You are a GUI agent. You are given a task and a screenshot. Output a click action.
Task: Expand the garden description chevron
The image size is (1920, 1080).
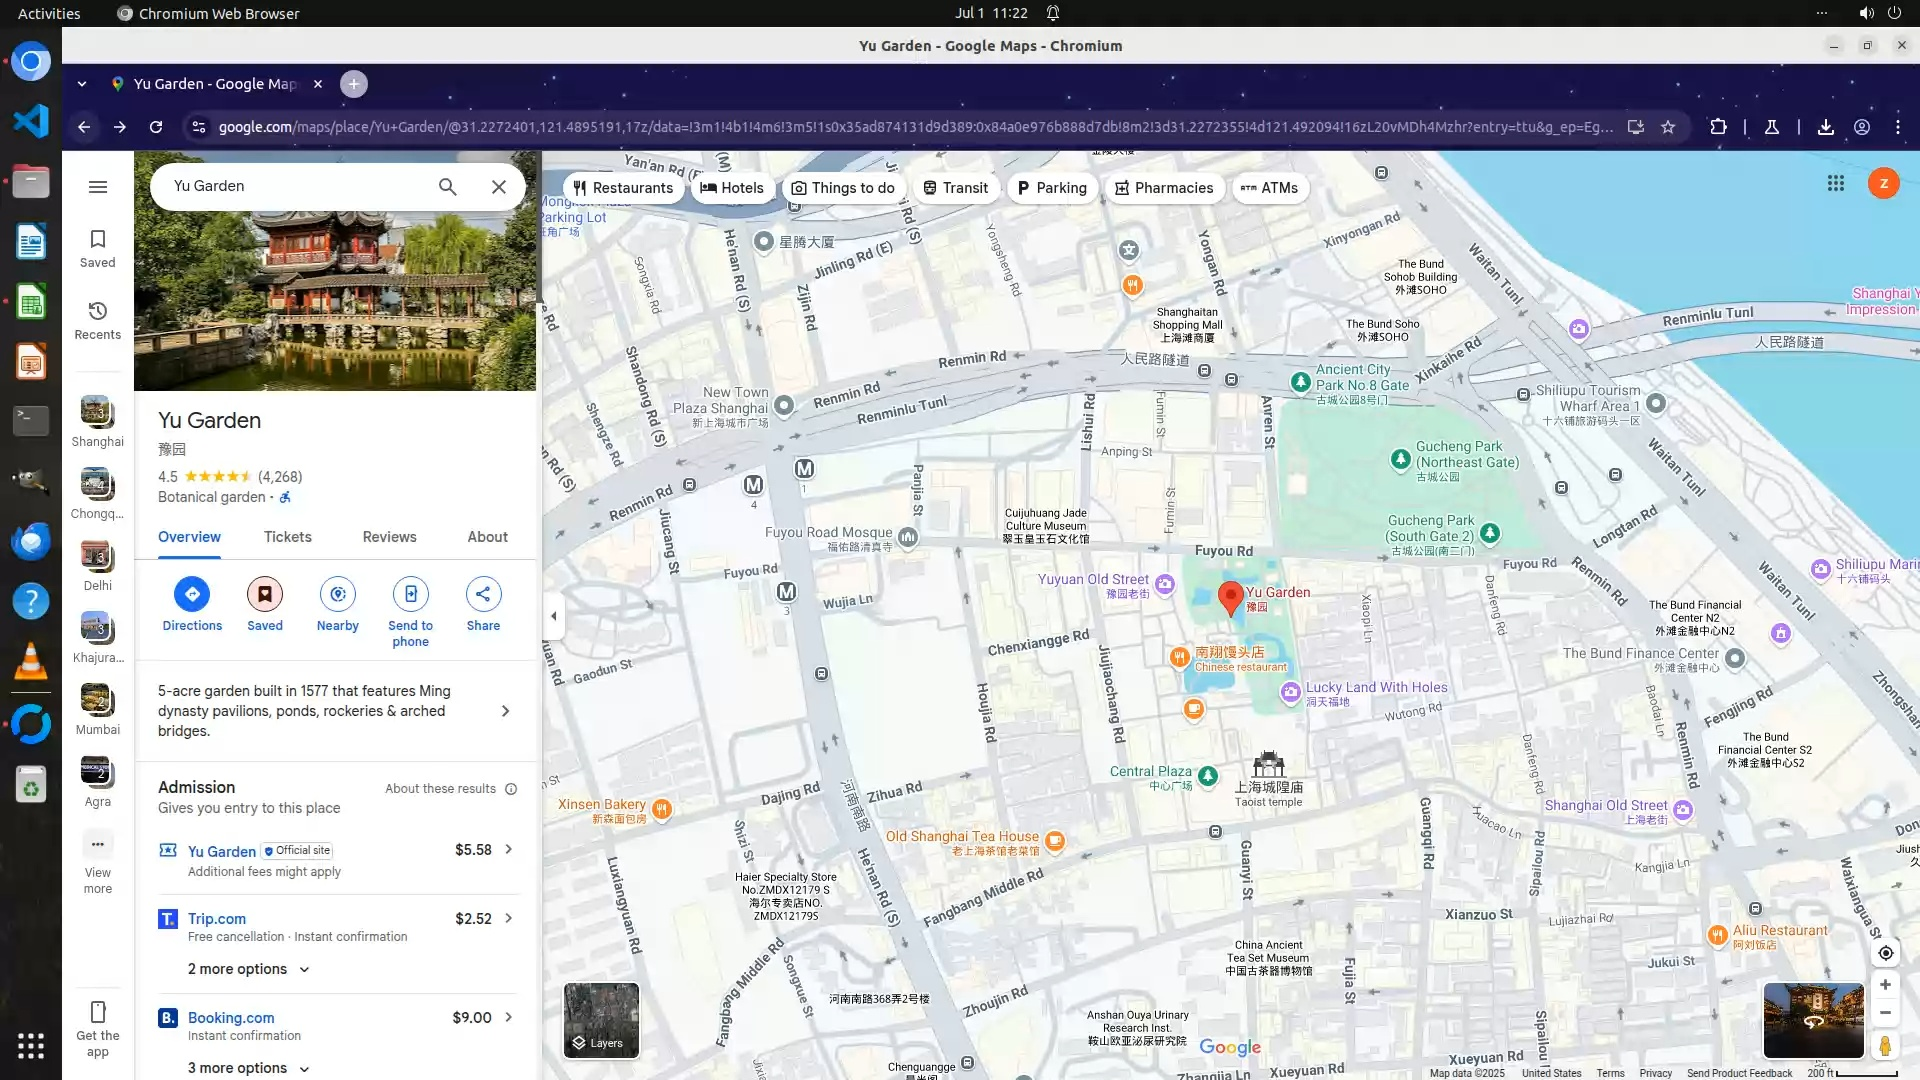[505, 711]
